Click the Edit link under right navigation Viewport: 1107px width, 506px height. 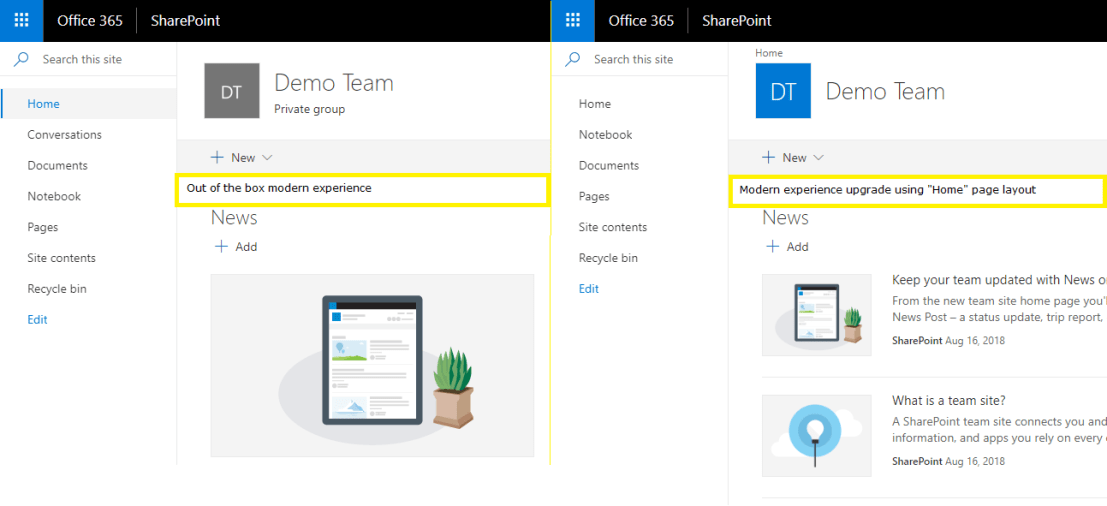(x=589, y=289)
